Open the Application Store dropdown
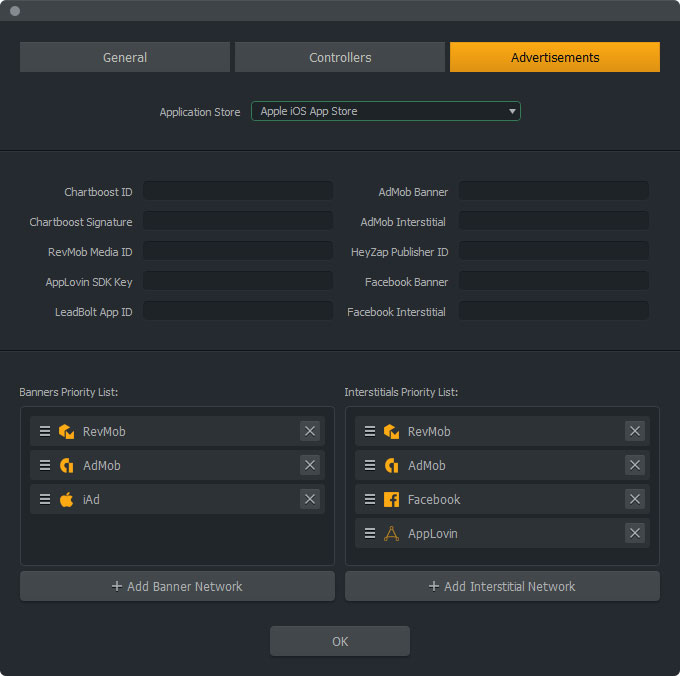 386,111
